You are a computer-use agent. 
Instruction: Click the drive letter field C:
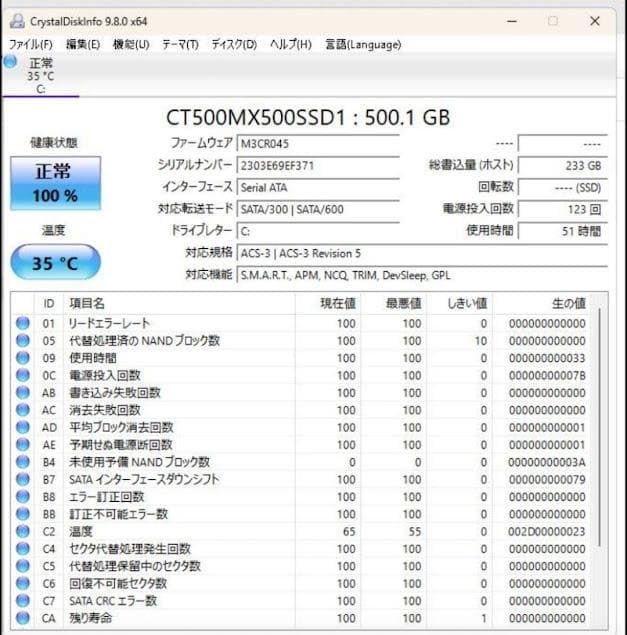(x=318, y=231)
